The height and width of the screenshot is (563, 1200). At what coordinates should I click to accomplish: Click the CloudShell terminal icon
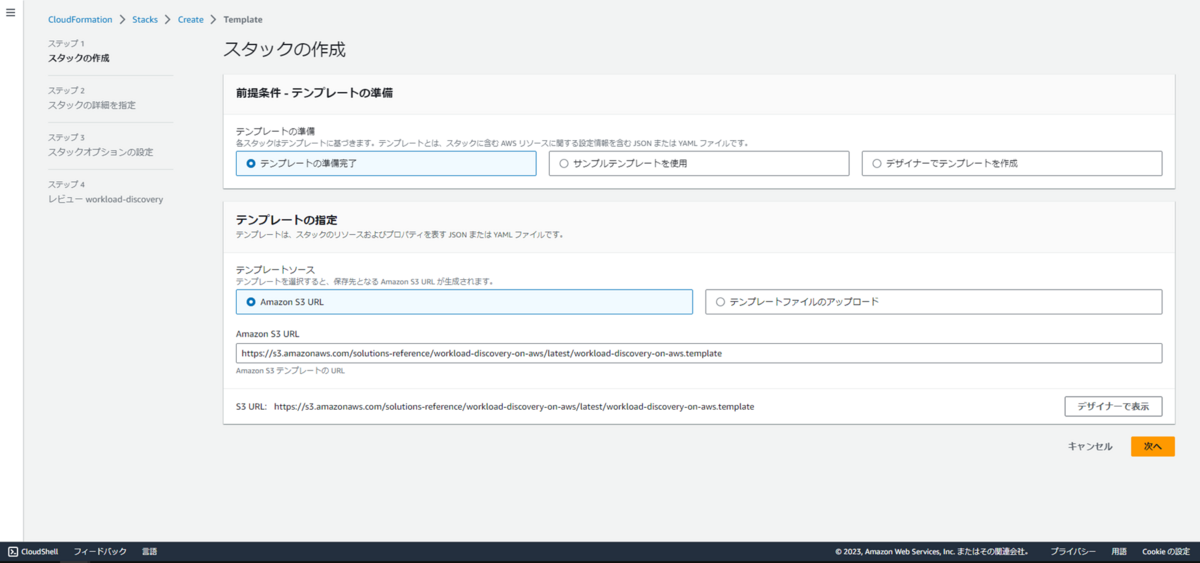[13, 552]
